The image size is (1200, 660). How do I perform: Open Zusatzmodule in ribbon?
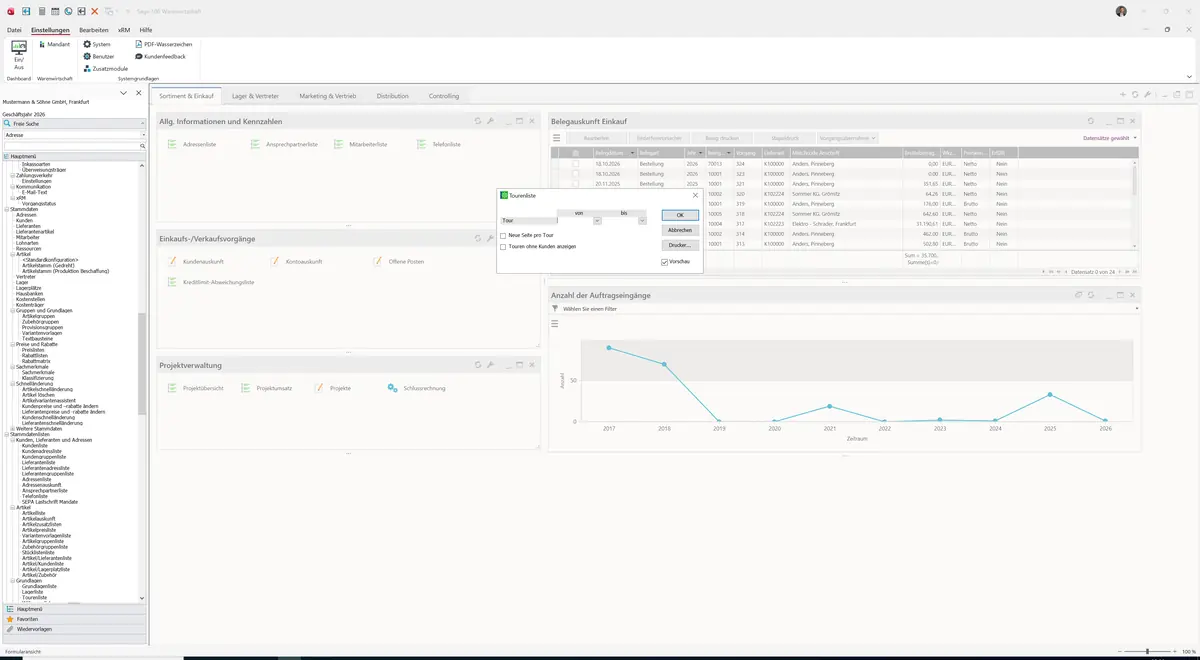[105, 68]
